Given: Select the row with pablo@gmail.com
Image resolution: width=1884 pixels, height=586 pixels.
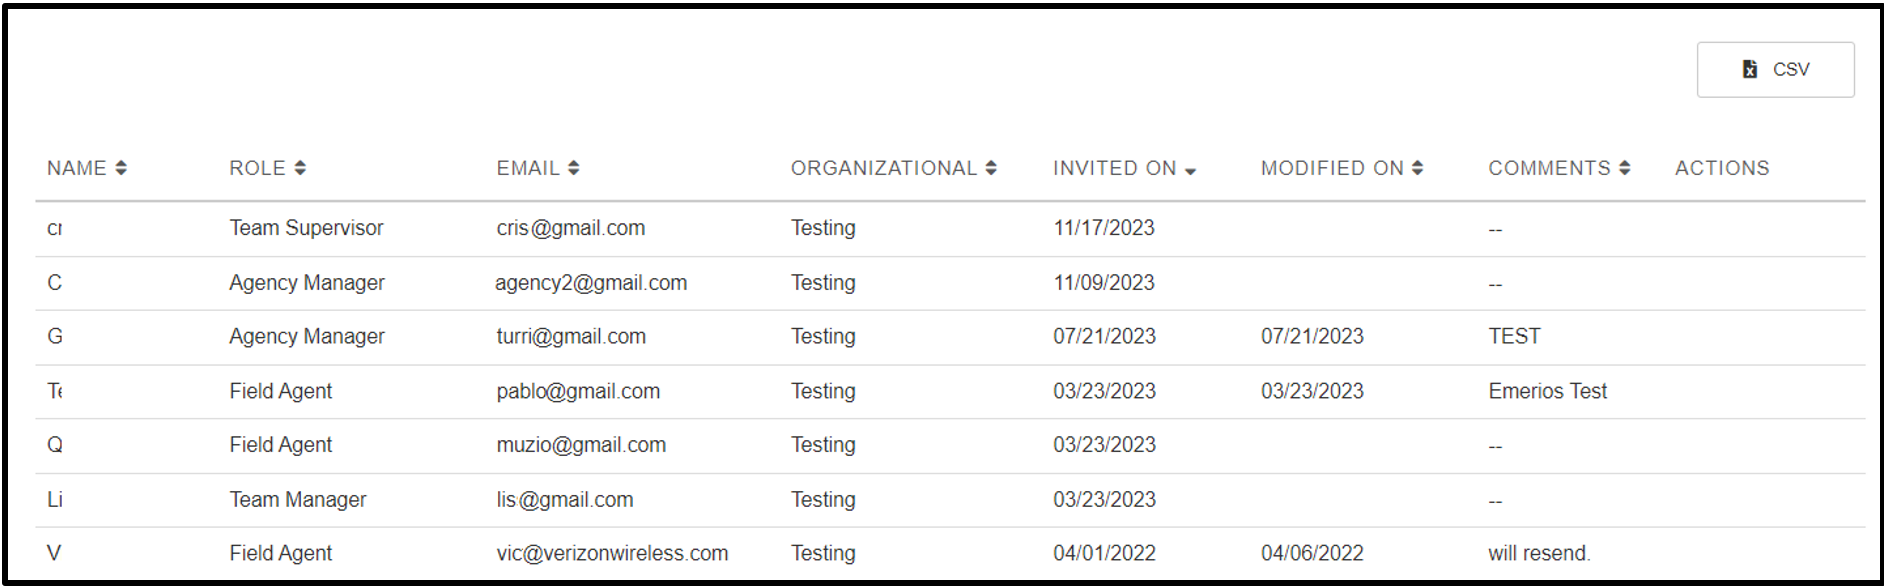Looking at the screenshot, I should click(x=950, y=391).
